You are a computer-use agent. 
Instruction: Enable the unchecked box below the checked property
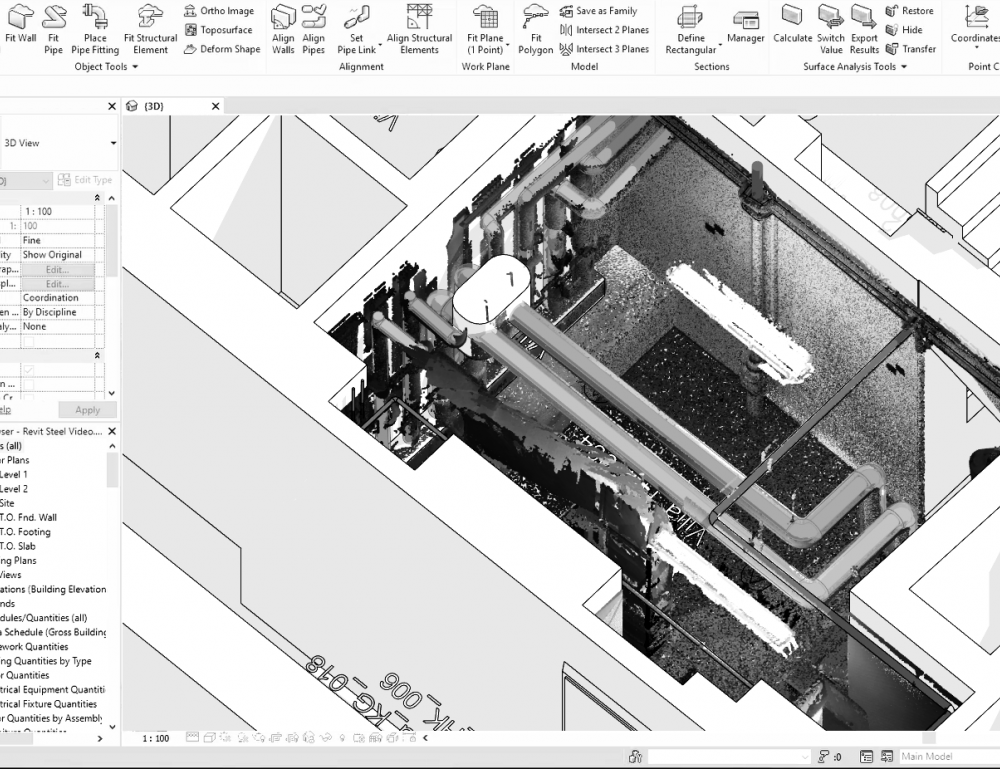click(28, 384)
